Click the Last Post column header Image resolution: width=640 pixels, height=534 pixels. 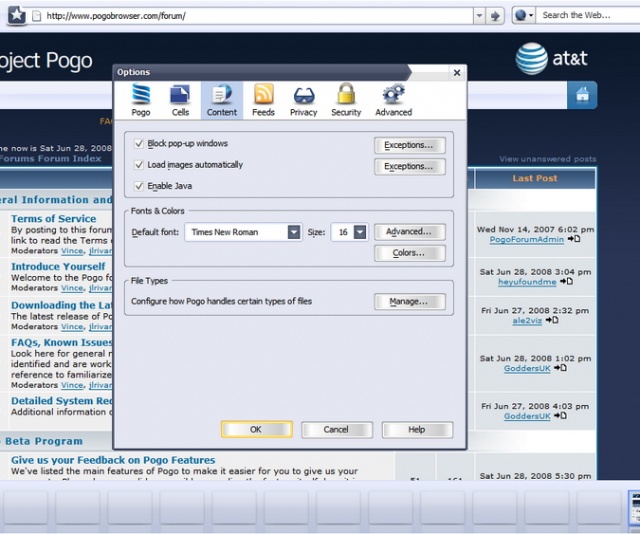[535, 178]
